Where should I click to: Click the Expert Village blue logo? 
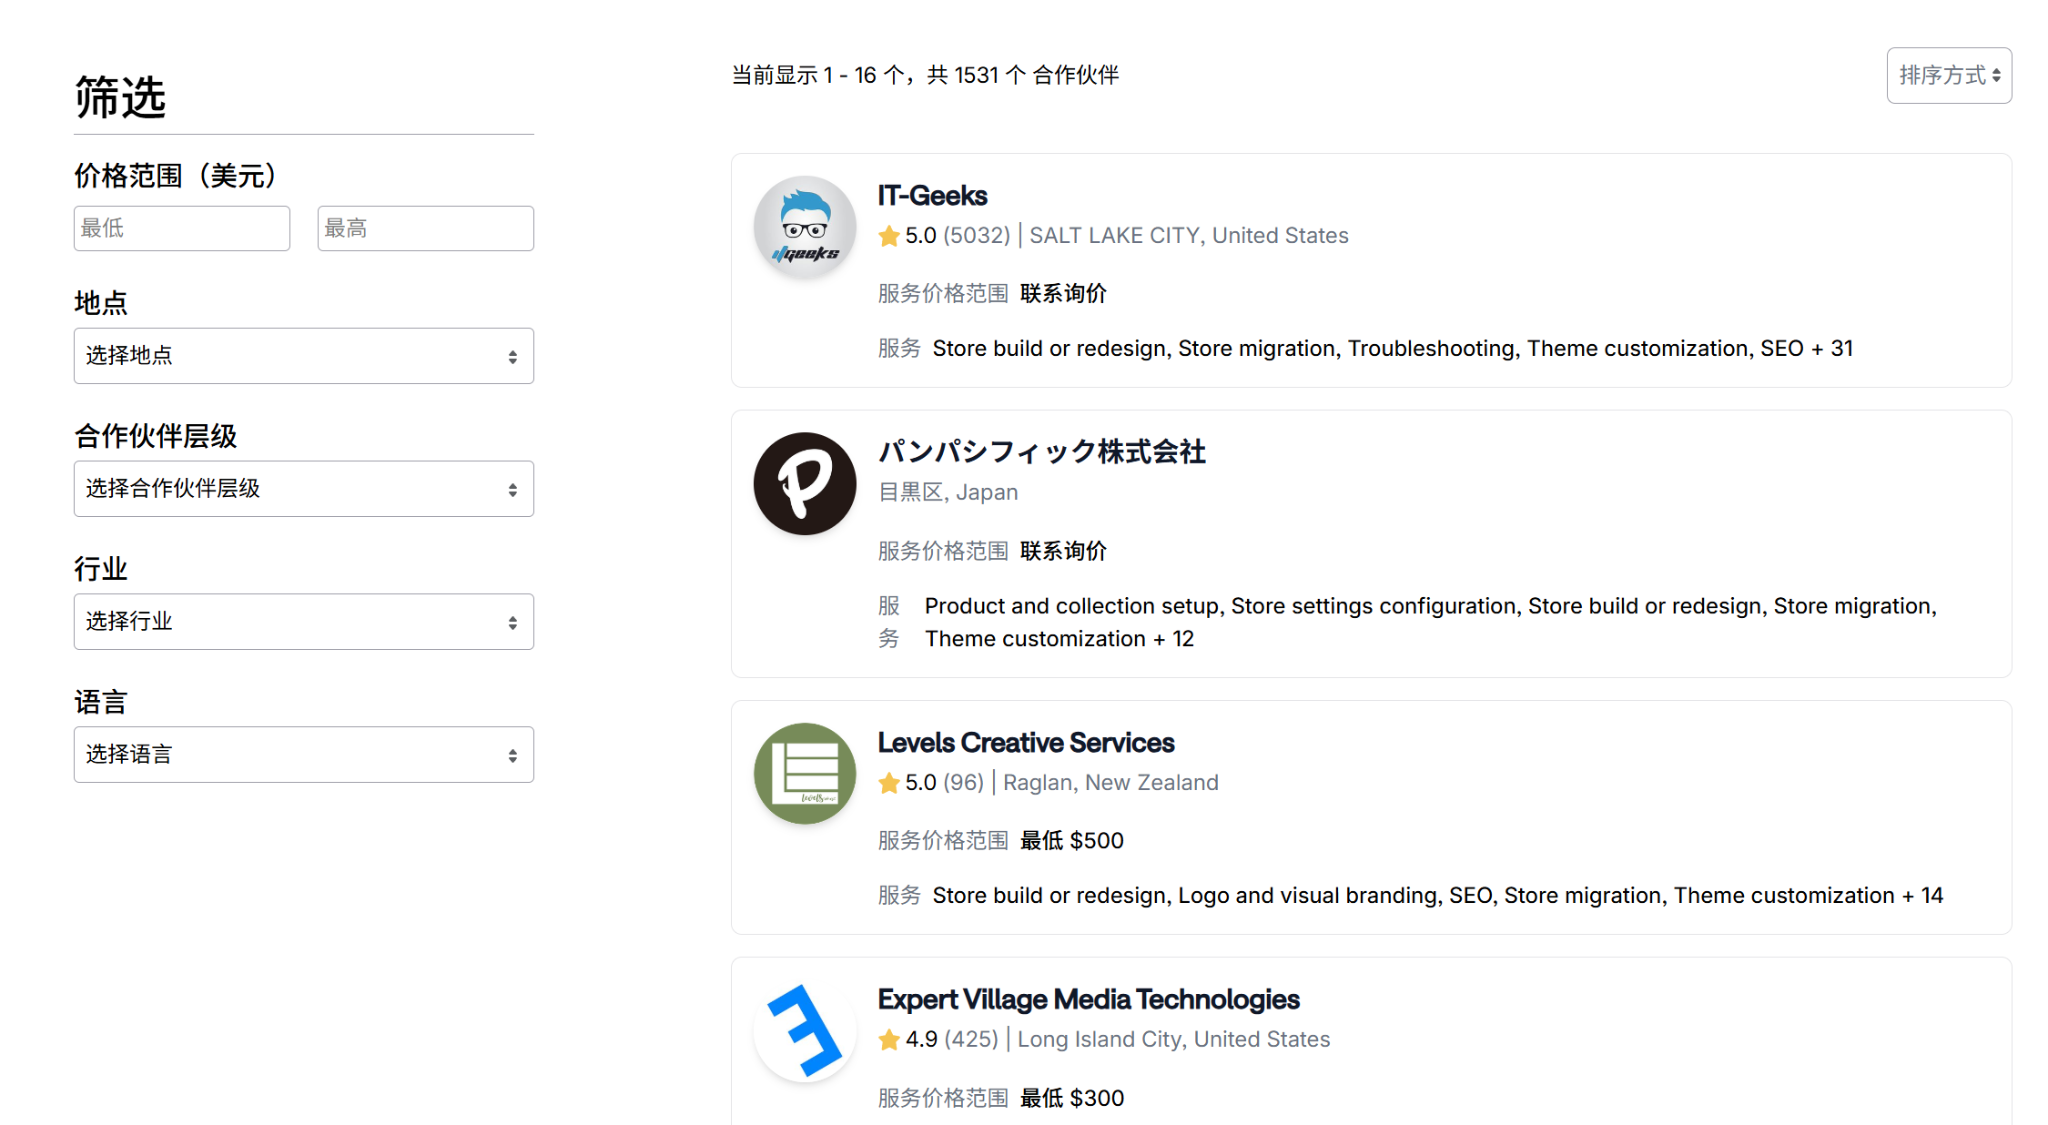point(804,1030)
